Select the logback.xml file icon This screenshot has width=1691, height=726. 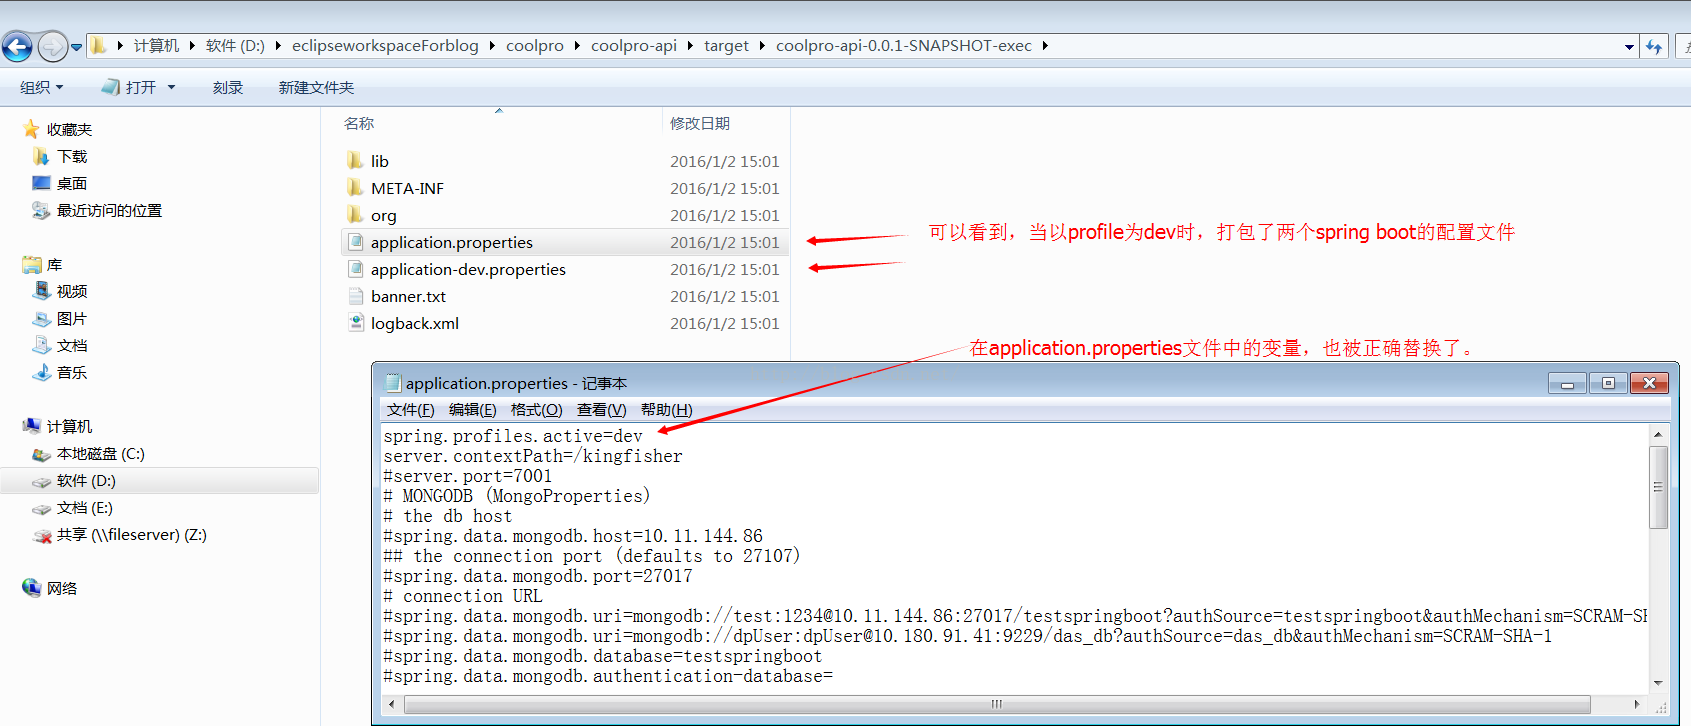(355, 323)
